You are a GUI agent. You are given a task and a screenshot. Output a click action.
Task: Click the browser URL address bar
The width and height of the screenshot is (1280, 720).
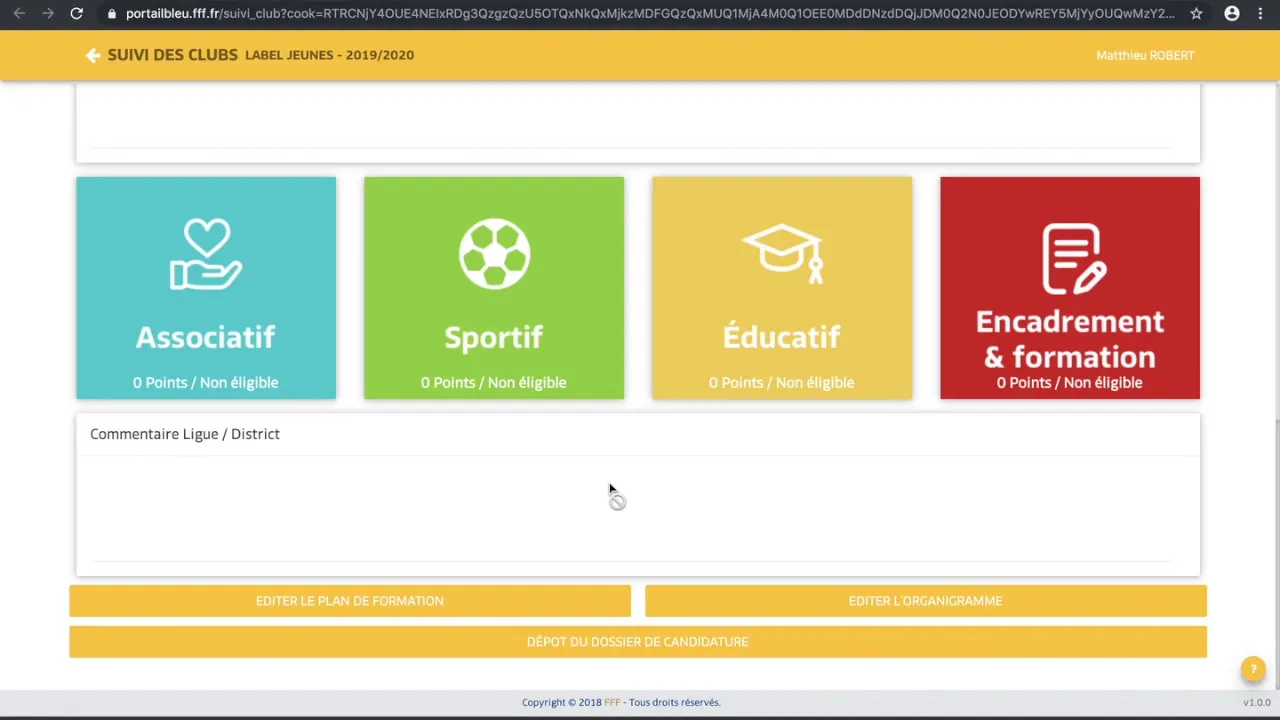point(650,14)
